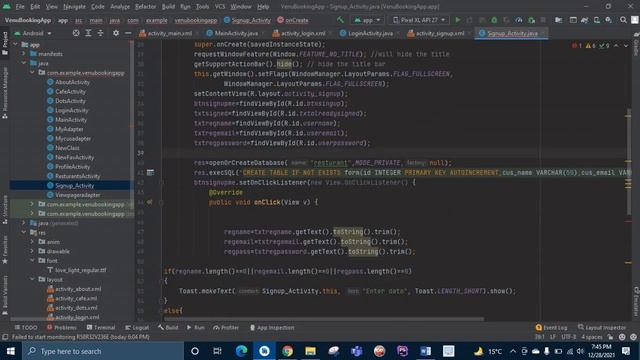Collapse the com.example.venubookingapp package
Screen dimensions: 640x360
click(32, 73)
